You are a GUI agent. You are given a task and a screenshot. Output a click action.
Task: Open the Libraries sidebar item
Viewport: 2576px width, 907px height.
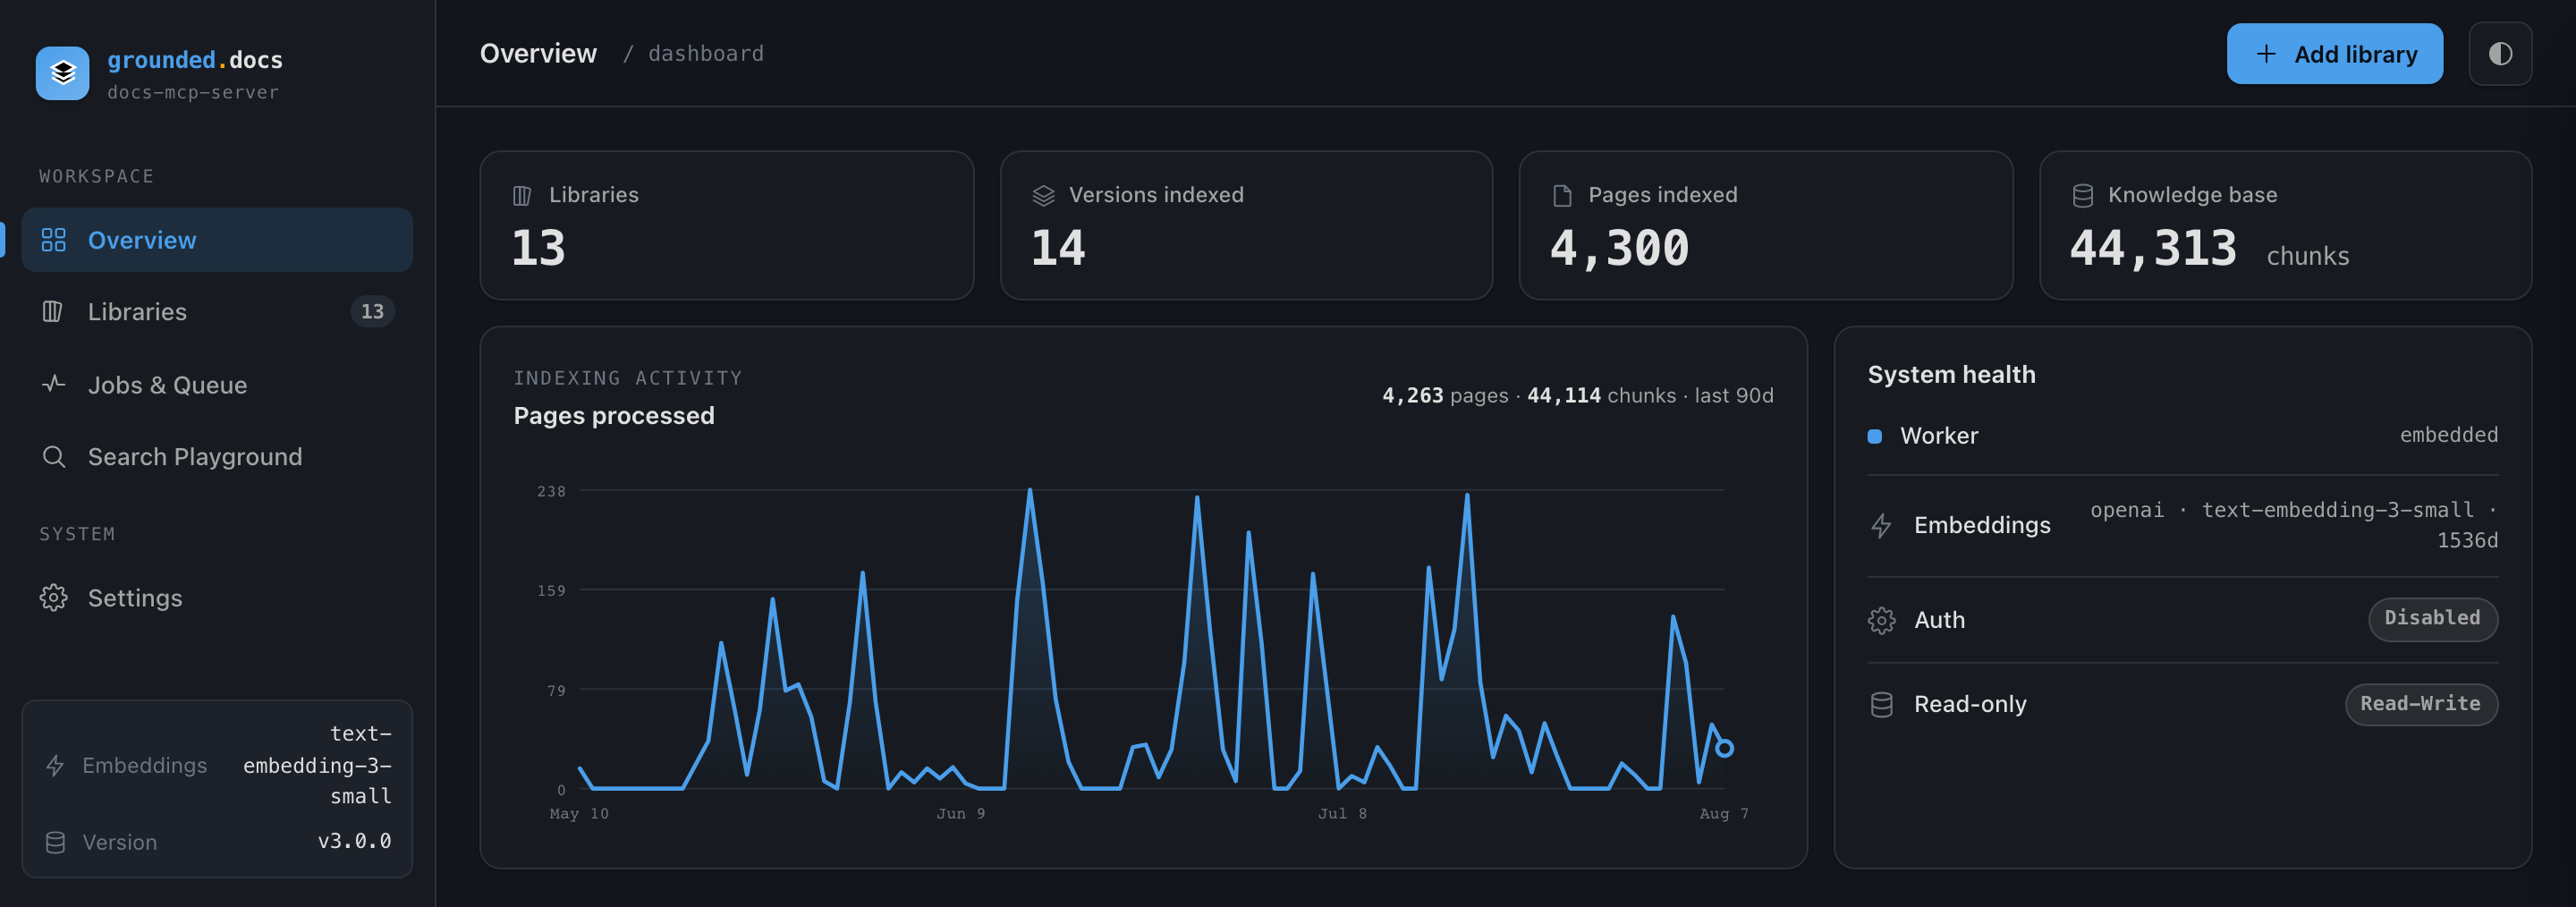[x=217, y=312]
